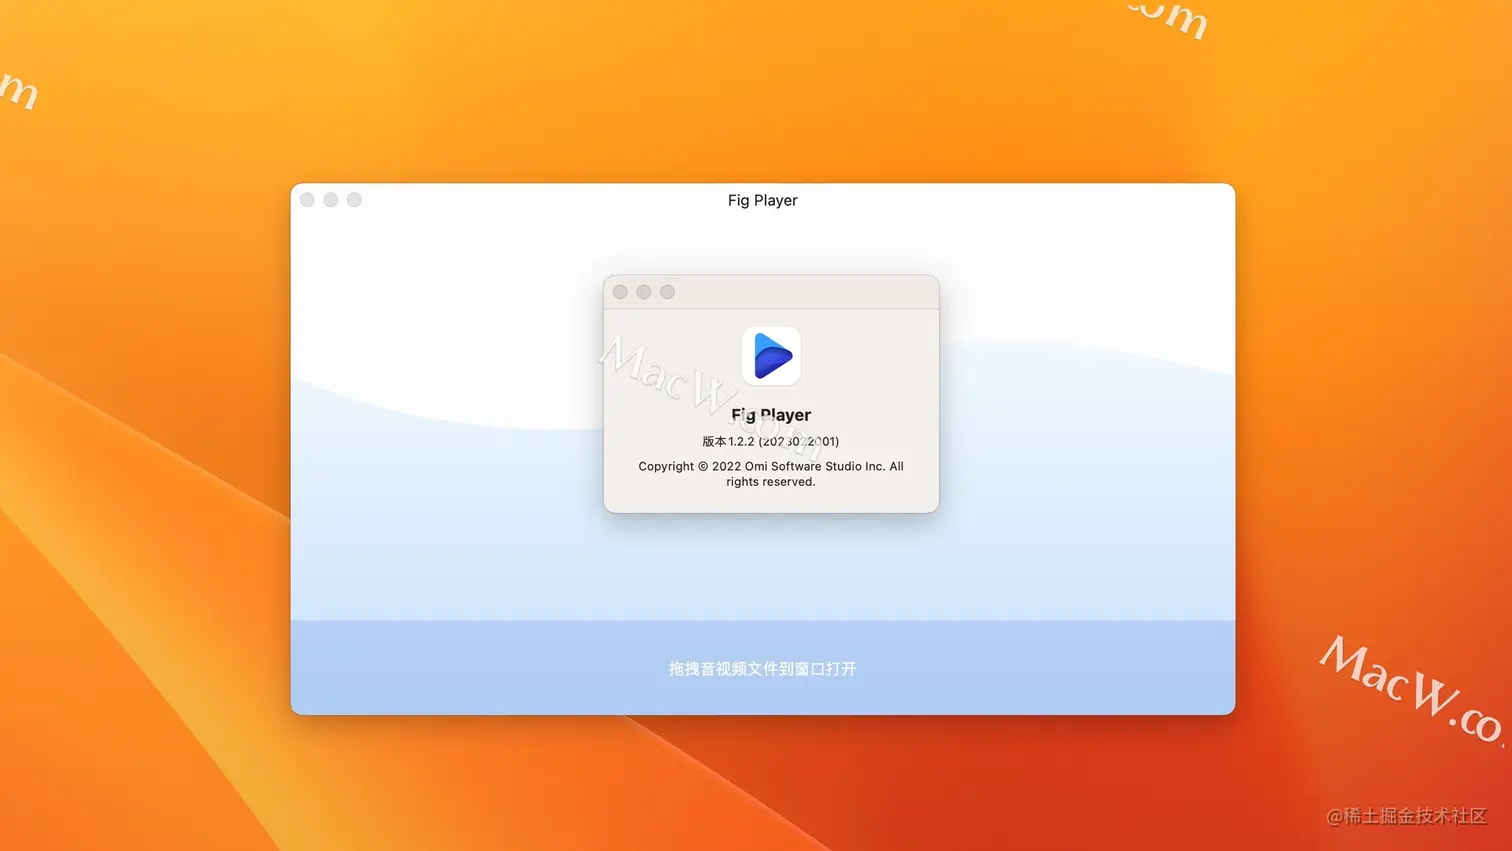
Task: Click the zoom button of About dialog
Action: tap(668, 292)
